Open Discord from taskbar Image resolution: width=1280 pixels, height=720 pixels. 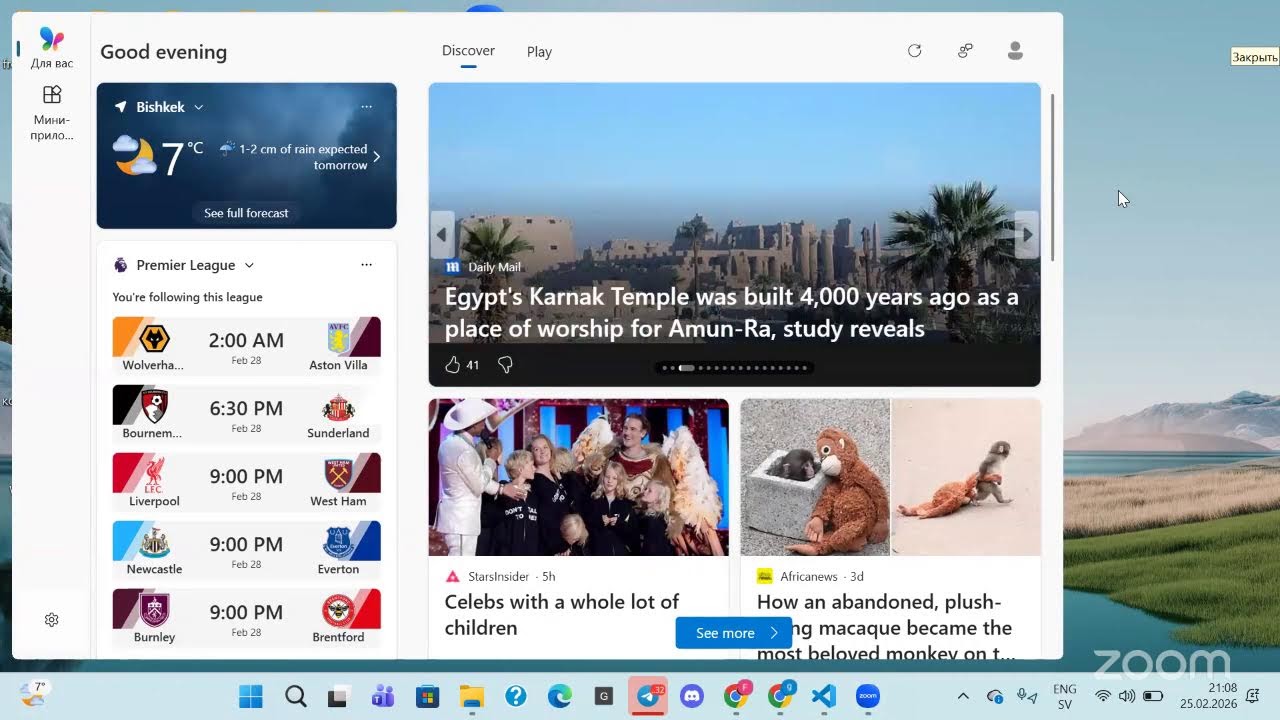[692, 696]
